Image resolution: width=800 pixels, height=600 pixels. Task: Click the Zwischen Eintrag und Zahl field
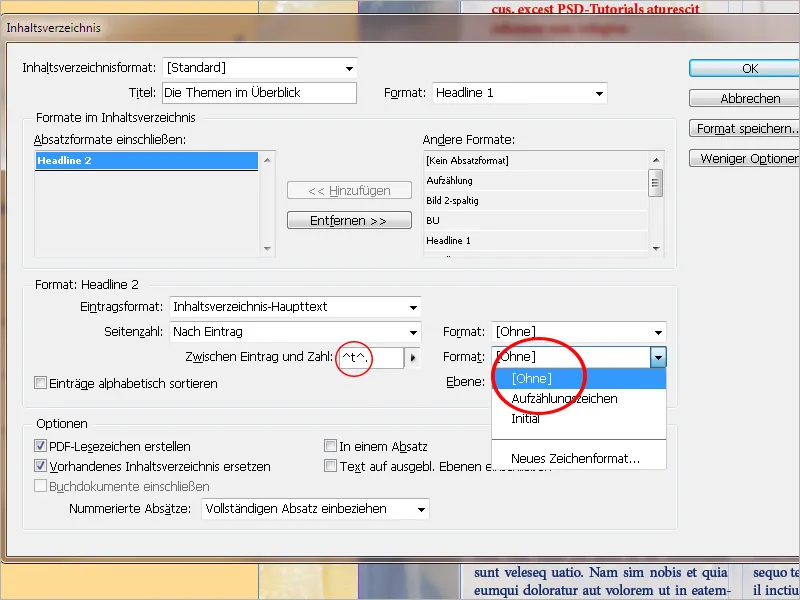tap(370, 358)
